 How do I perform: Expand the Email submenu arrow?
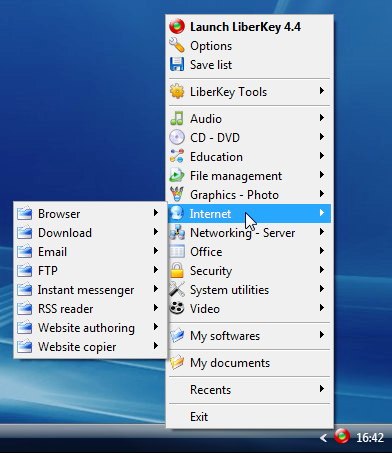[x=156, y=251]
